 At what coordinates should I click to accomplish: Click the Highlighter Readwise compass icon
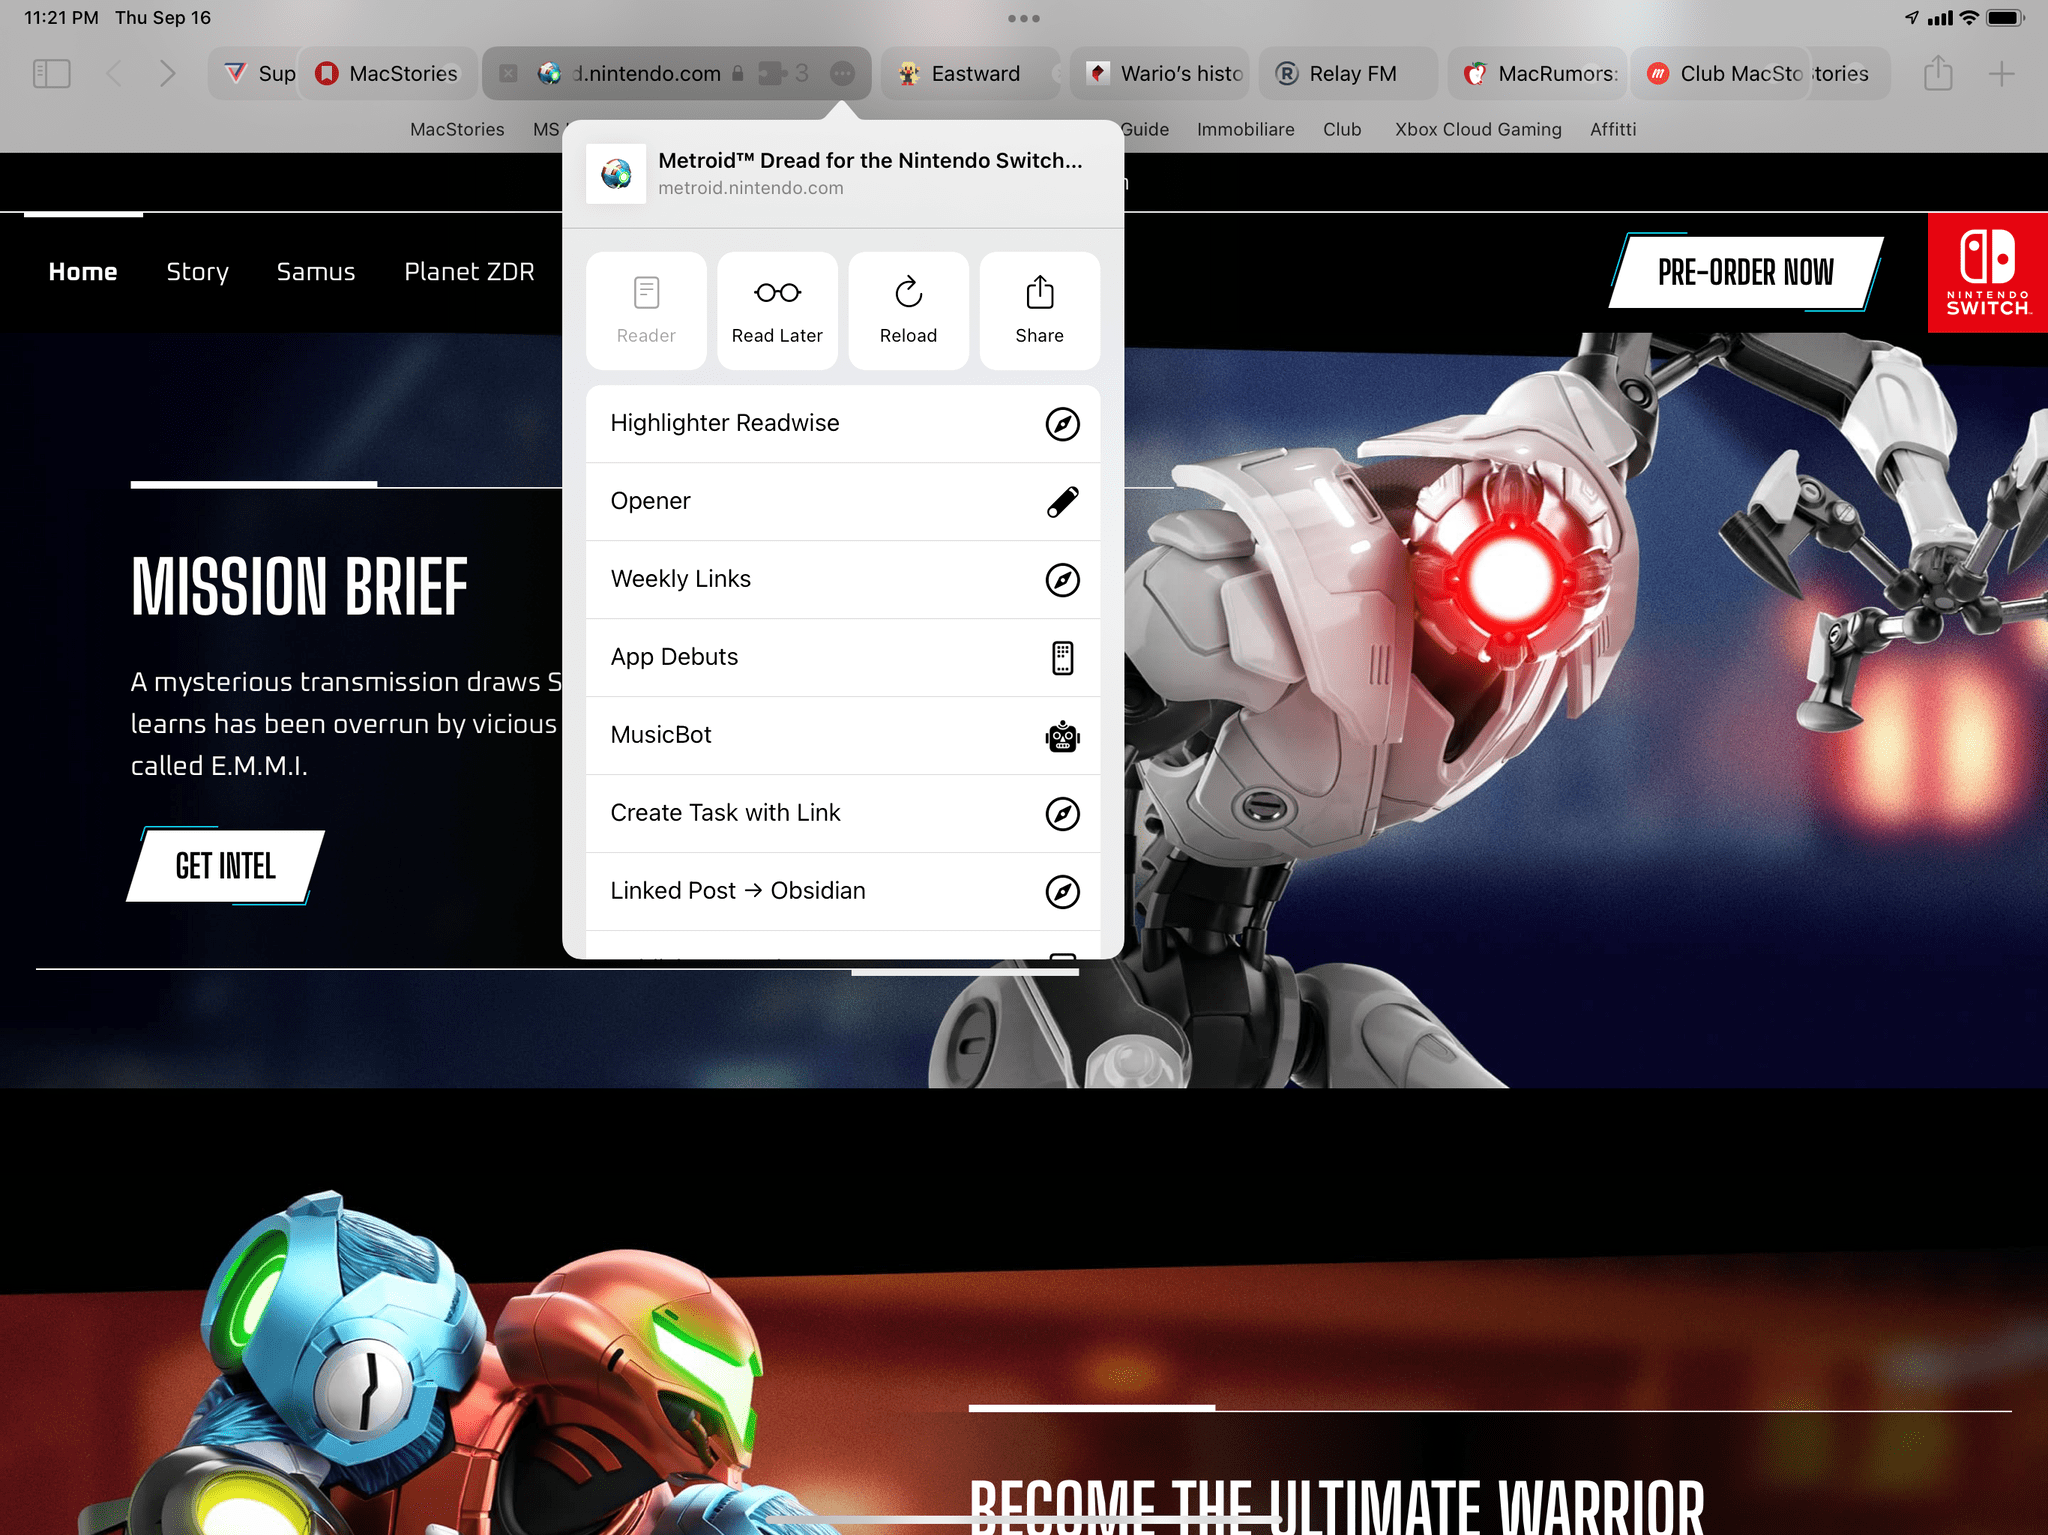point(1063,422)
